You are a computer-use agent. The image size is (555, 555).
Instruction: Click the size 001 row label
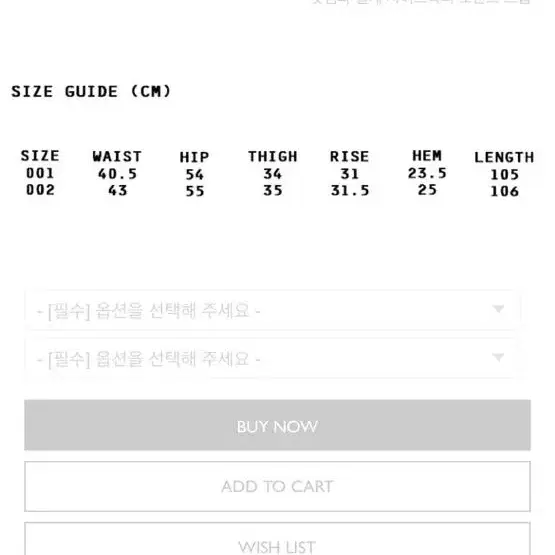40,173
